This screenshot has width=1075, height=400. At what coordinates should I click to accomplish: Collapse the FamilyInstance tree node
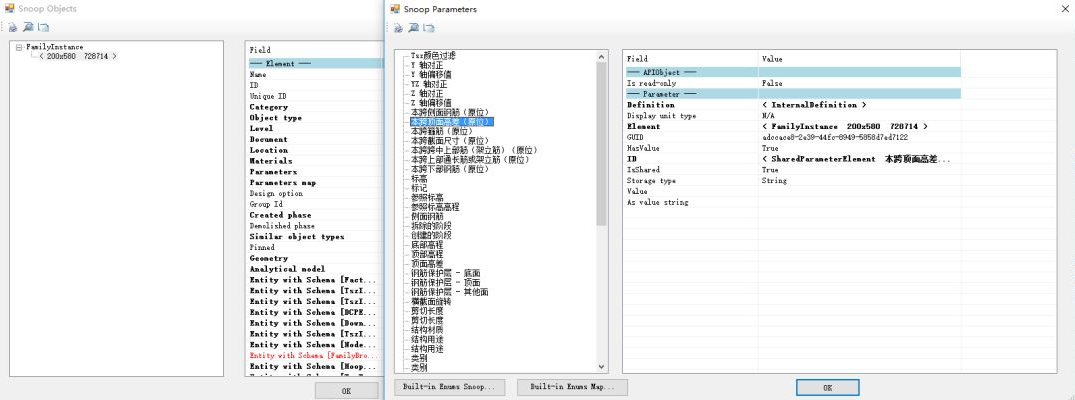(19, 47)
